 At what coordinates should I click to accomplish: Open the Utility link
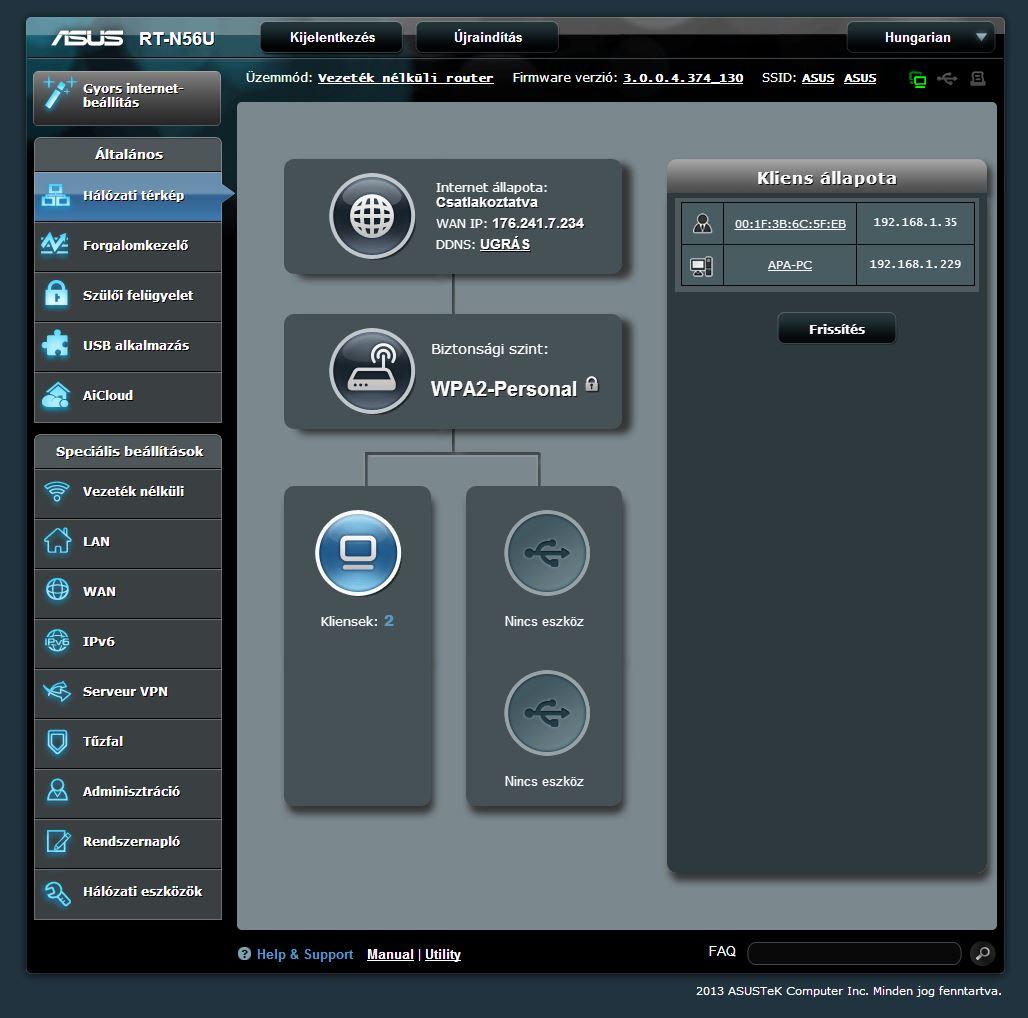(x=443, y=954)
